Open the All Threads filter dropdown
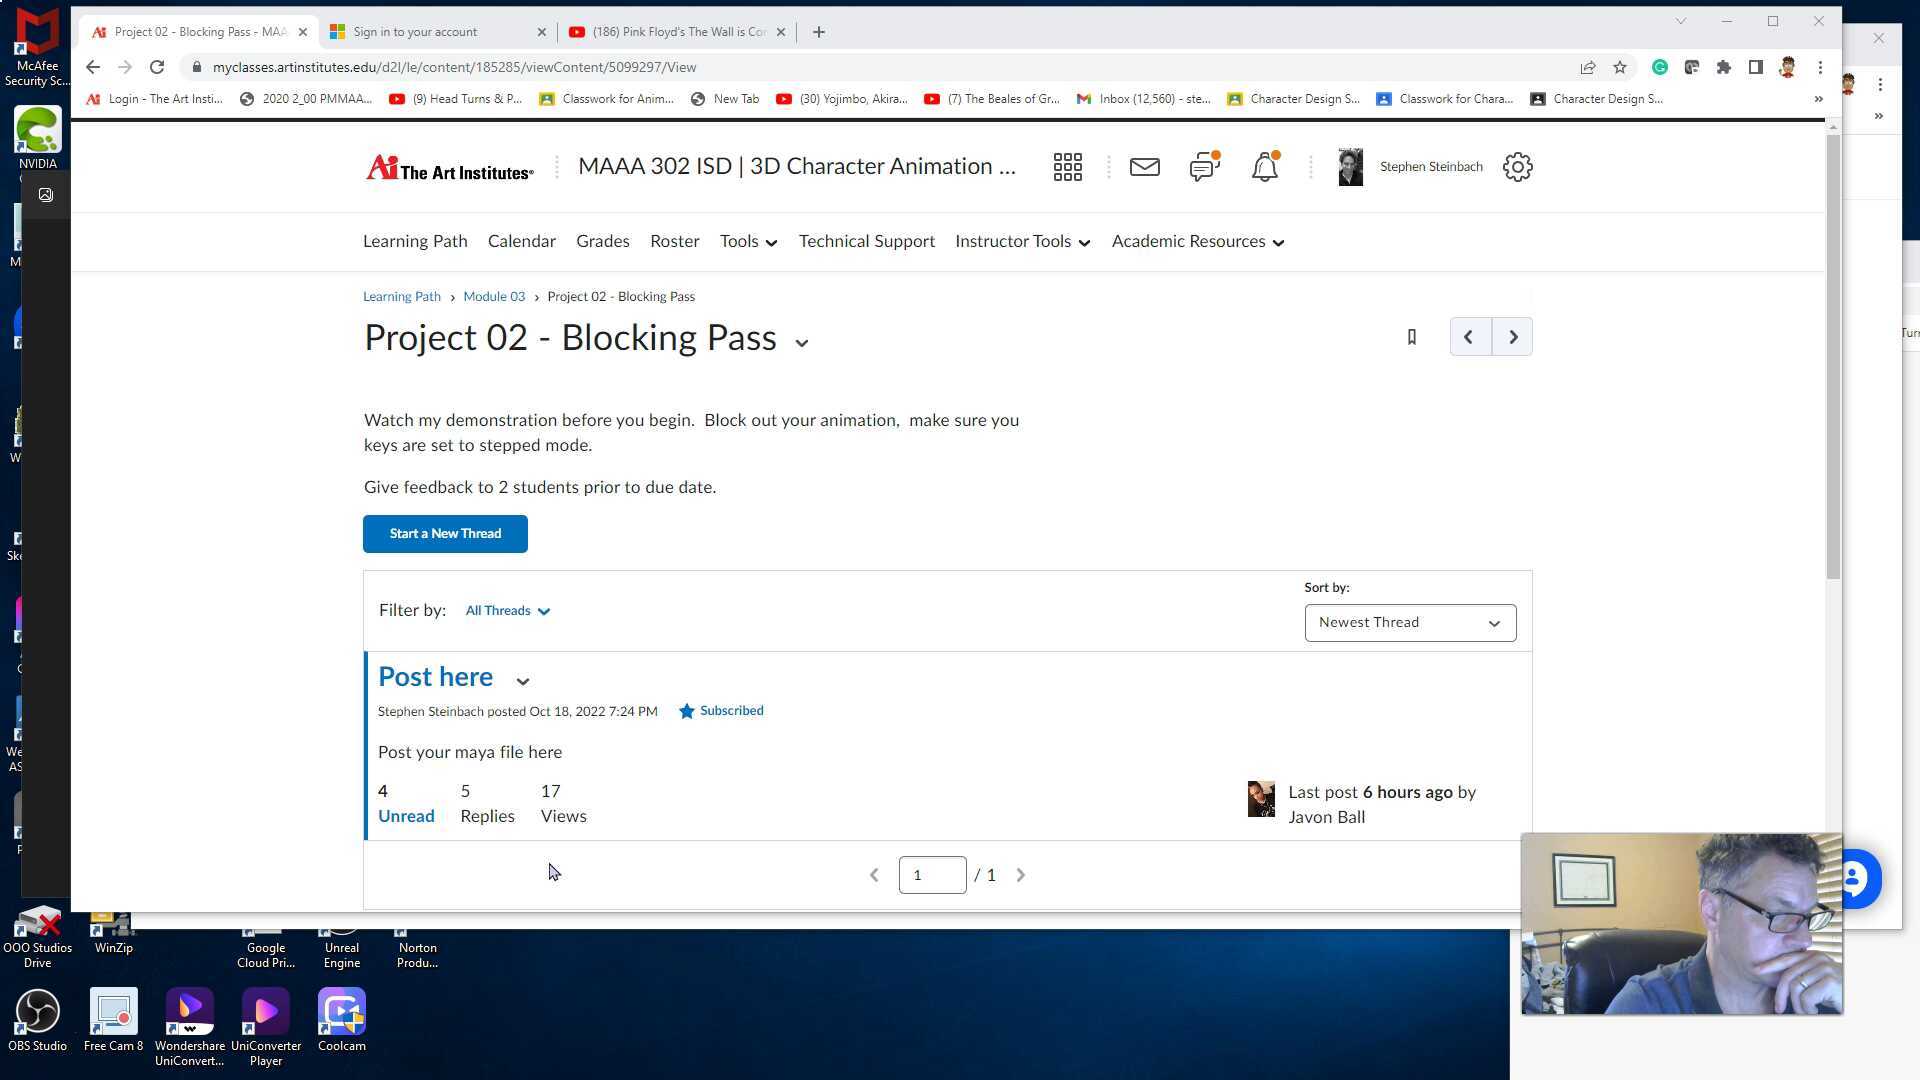Screen dimensions: 1920x1080 [507, 610]
